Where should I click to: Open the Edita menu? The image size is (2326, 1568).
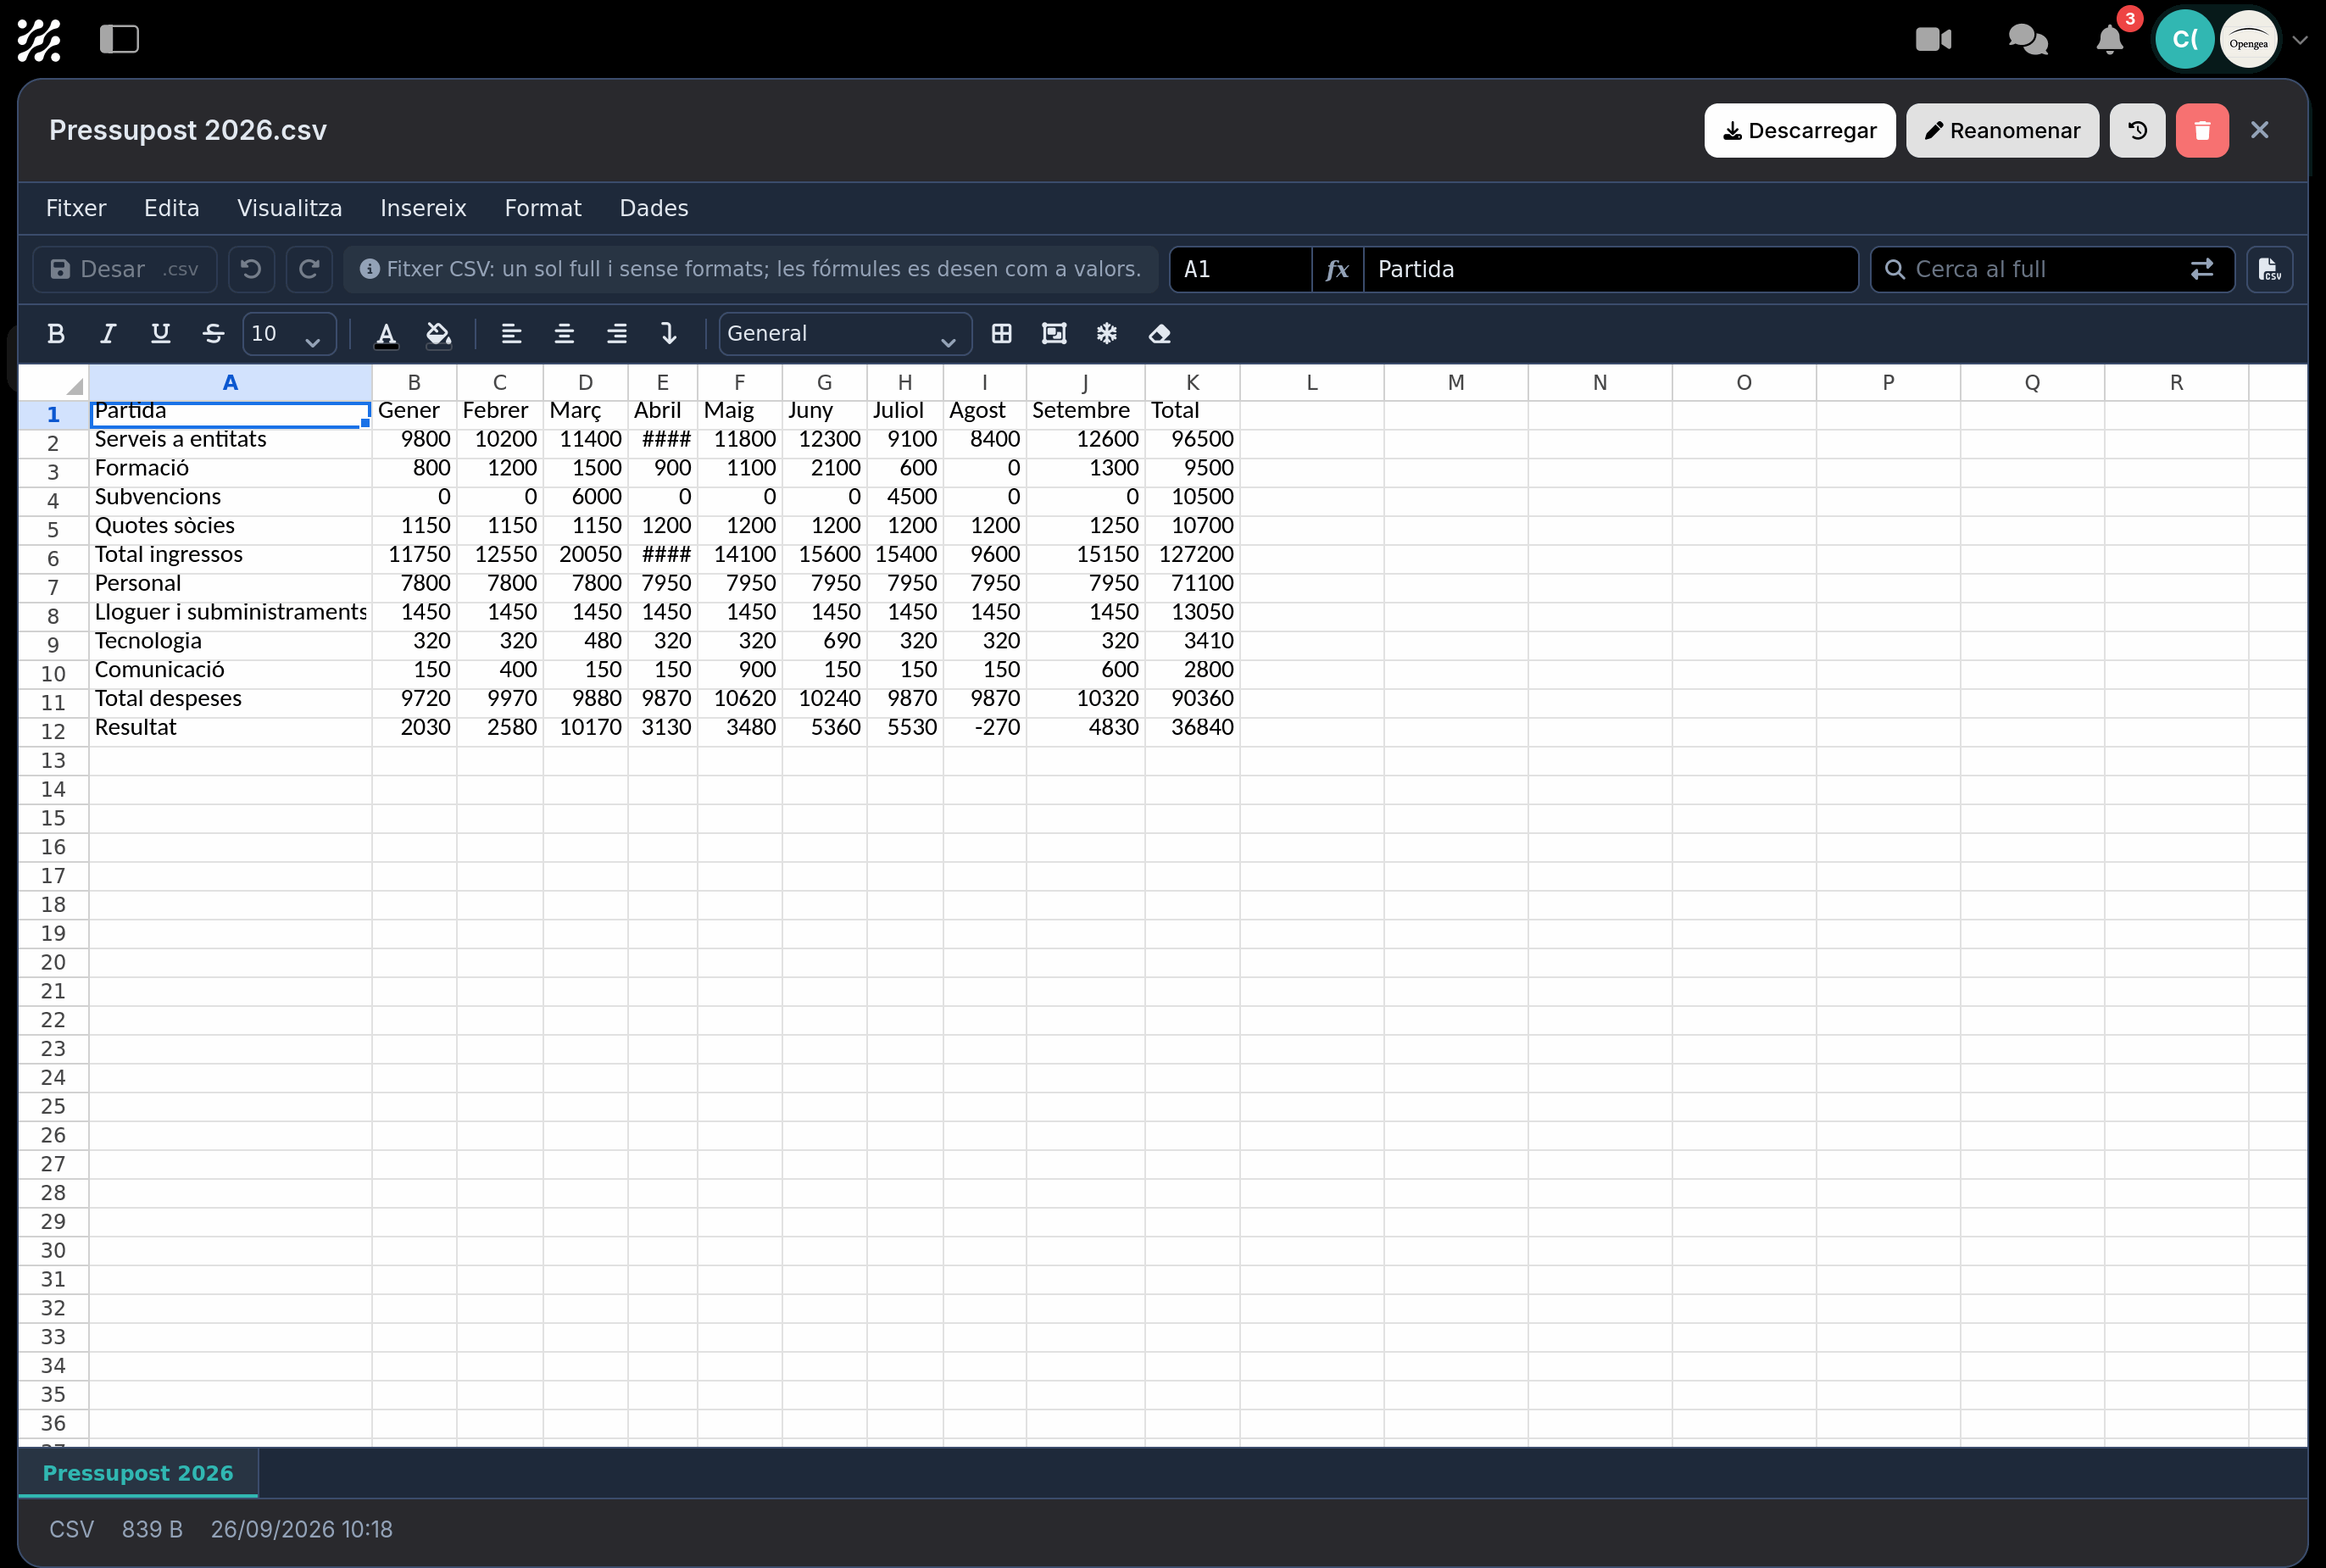point(171,208)
